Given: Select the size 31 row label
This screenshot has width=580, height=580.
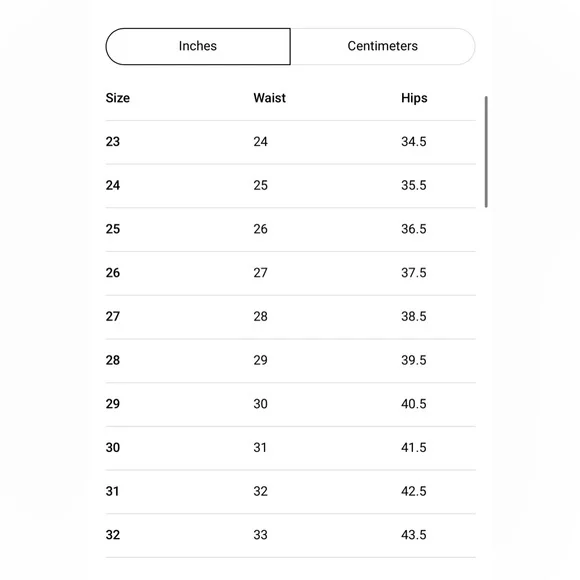Looking at the screenshot, I should click(113, 491).
